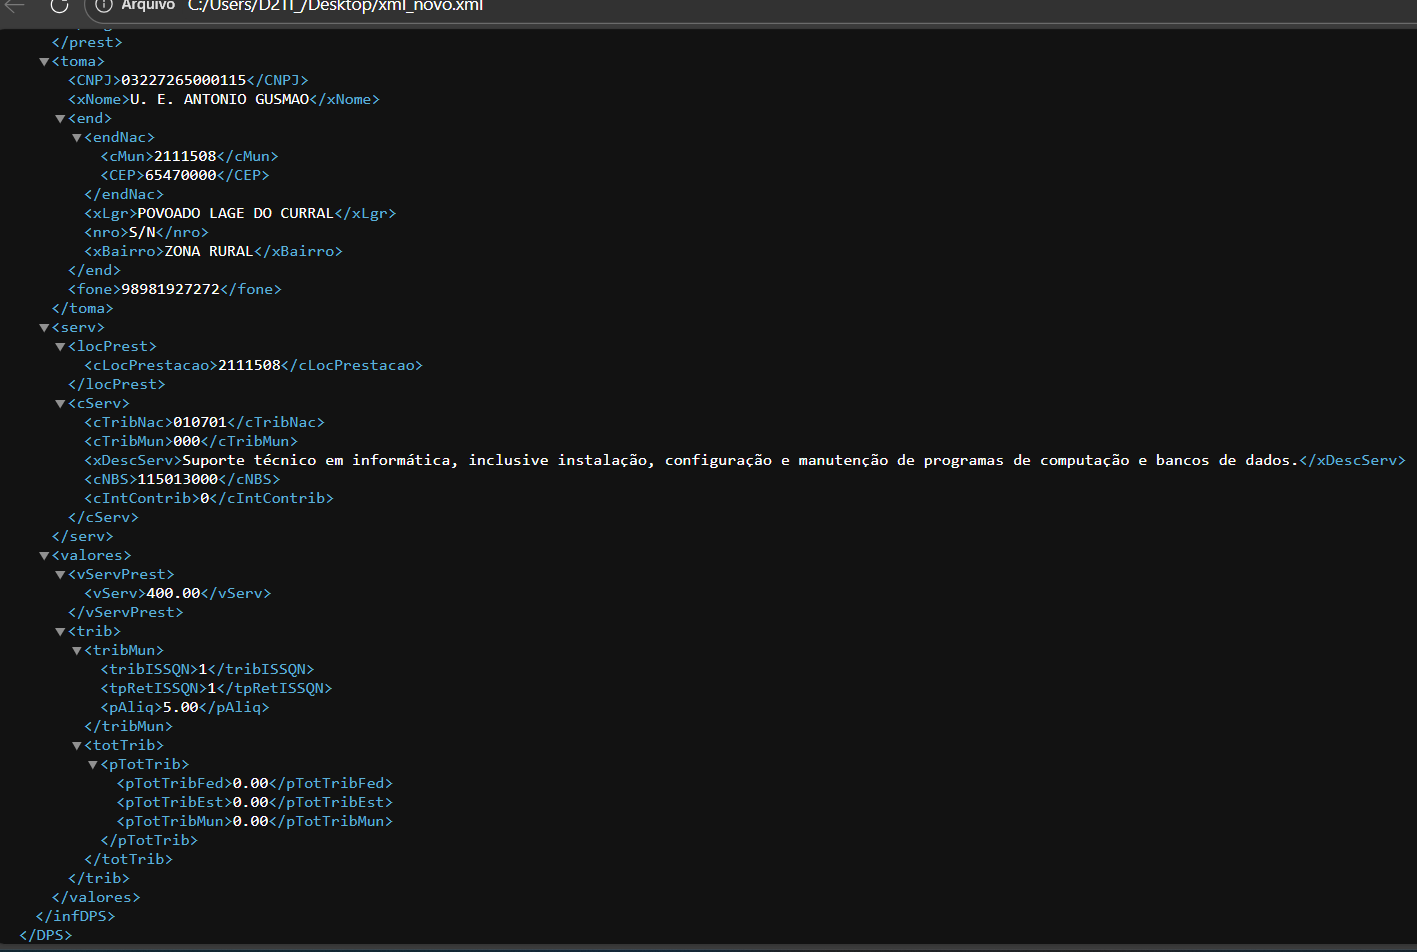
Task: Click the xDescServ description text
Action: 739,460
